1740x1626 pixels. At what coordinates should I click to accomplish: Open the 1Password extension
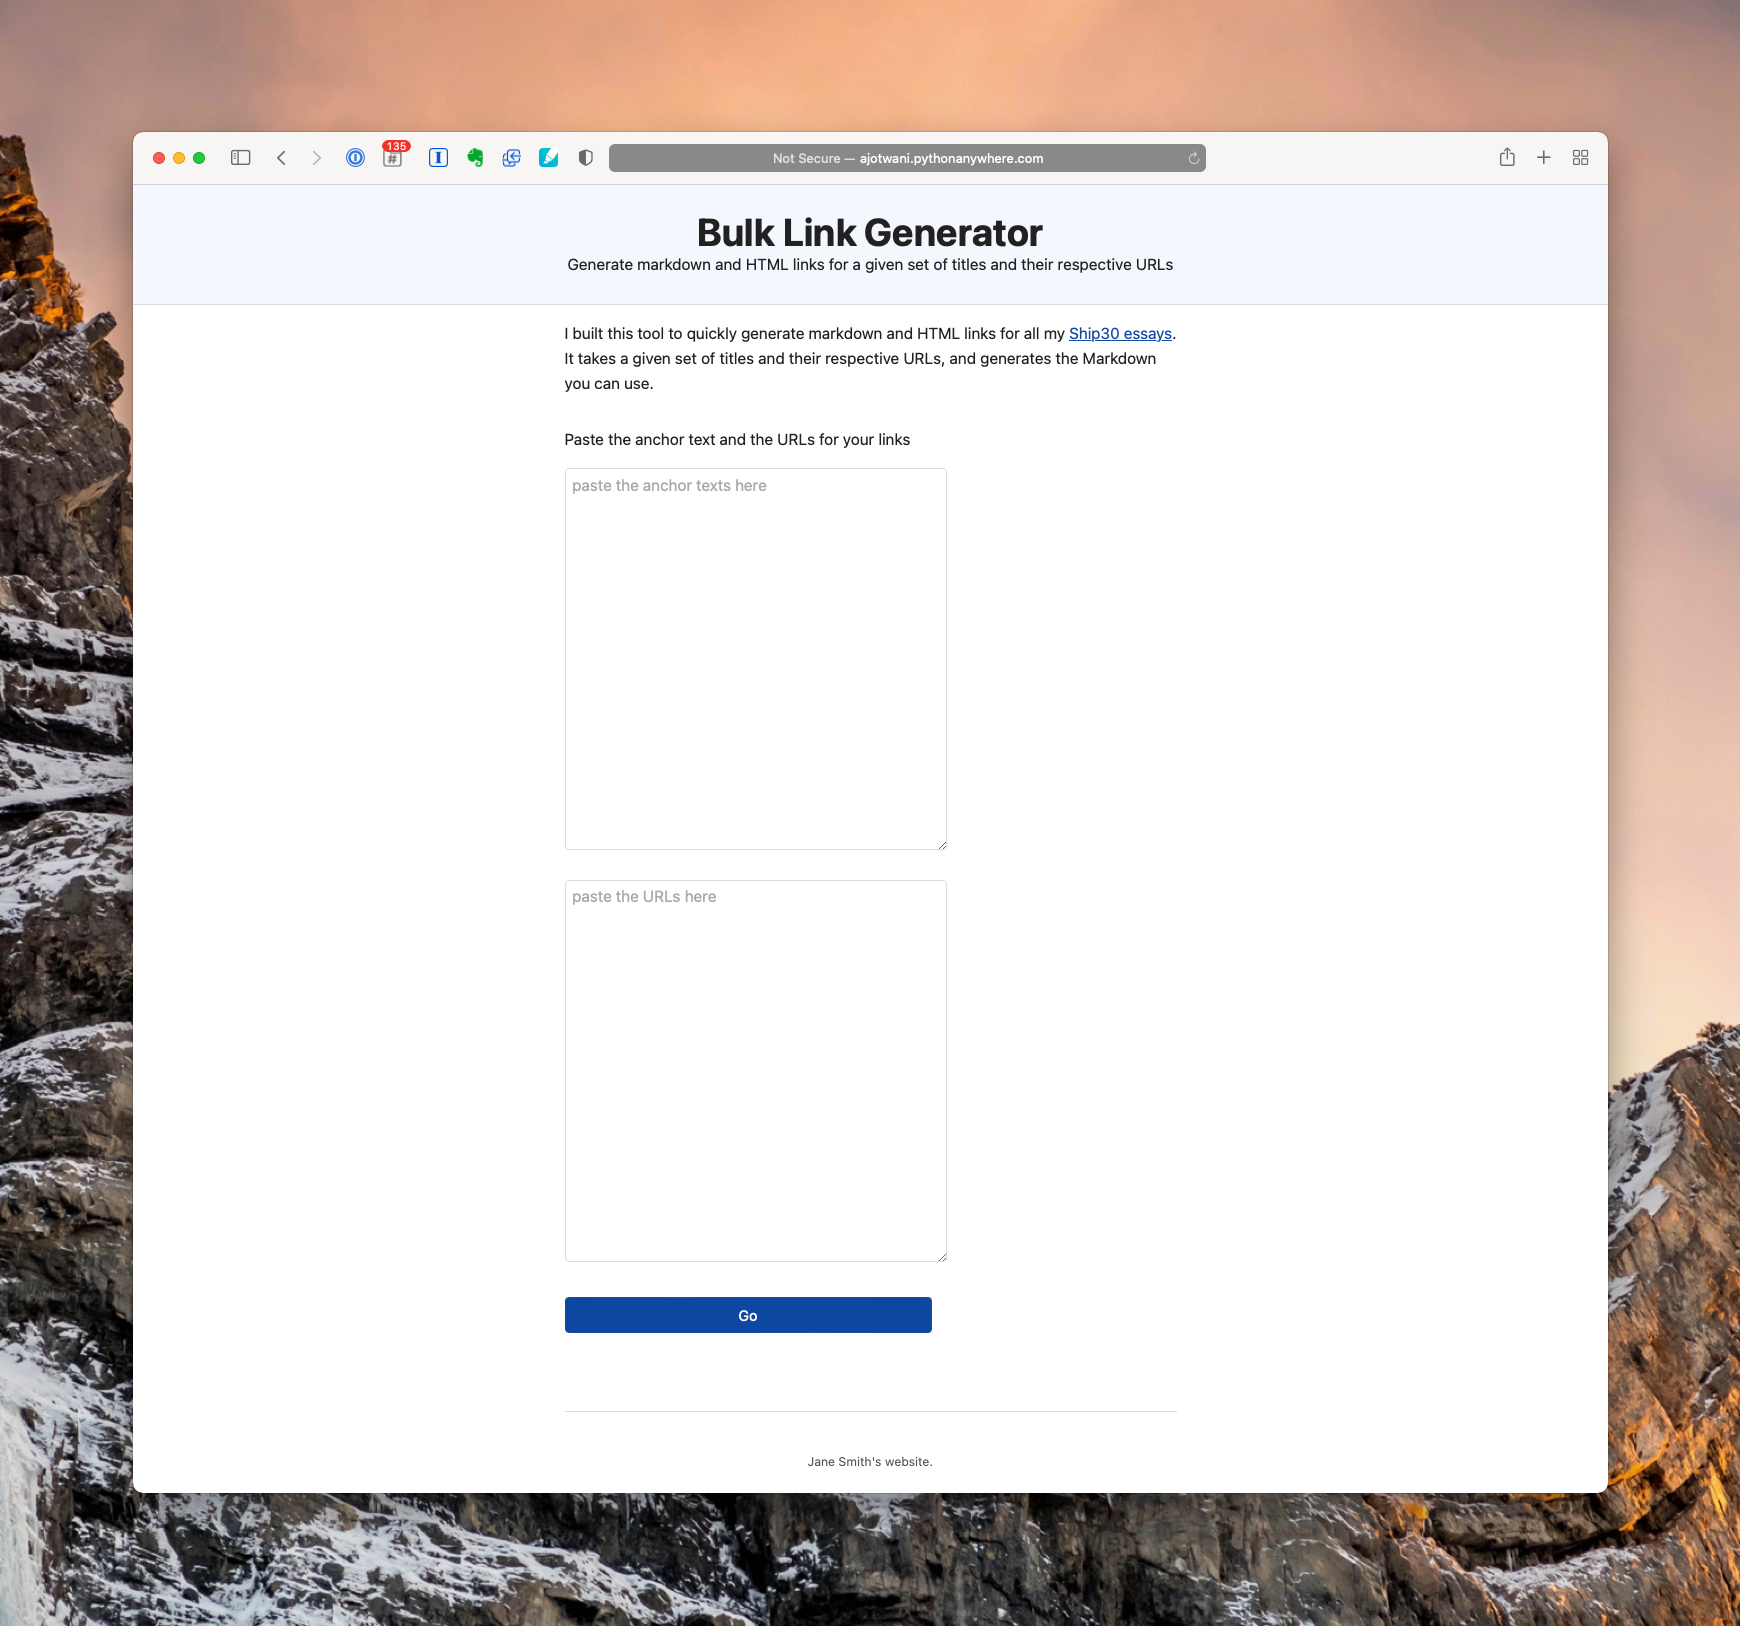355,158
